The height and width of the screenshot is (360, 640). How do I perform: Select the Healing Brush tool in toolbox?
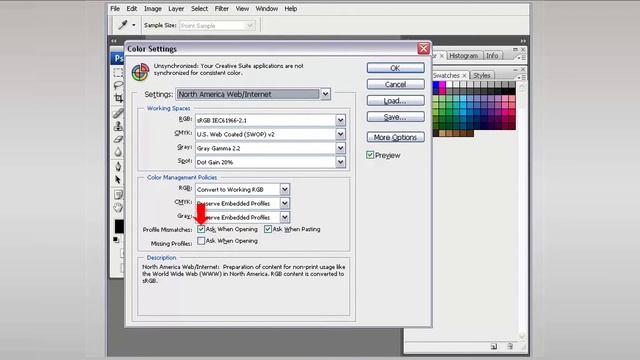(x=118, y=112)
